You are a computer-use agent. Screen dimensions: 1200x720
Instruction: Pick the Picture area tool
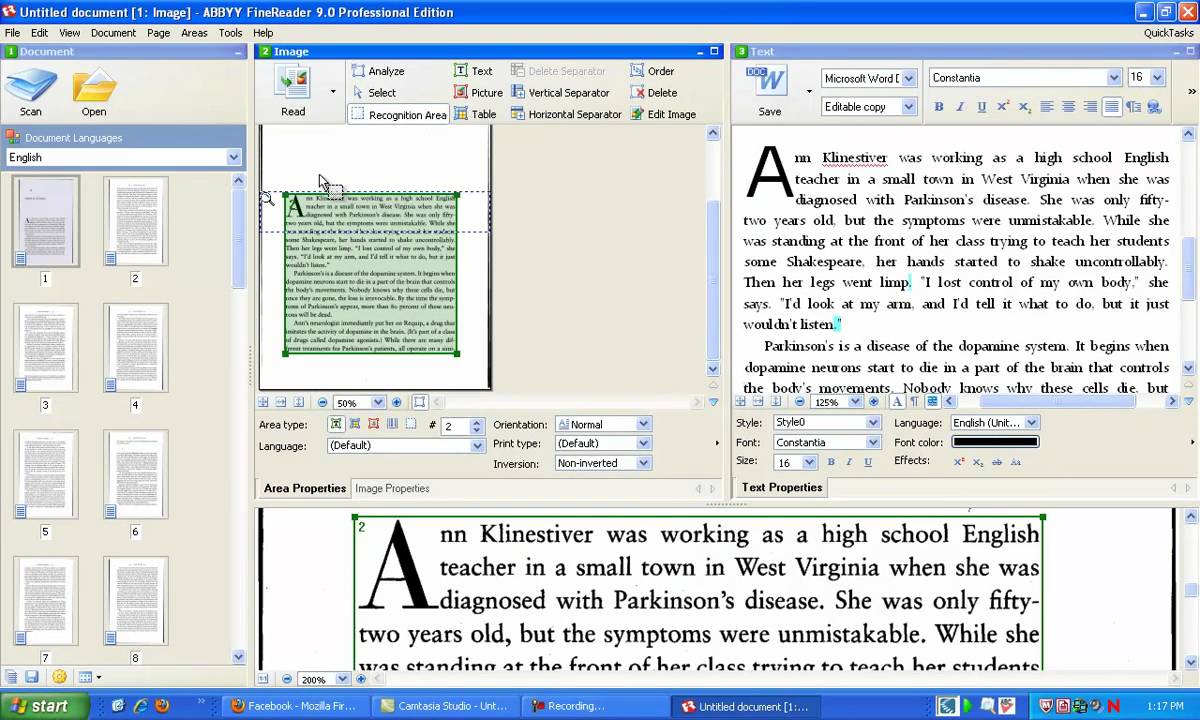tap(478, 92)
